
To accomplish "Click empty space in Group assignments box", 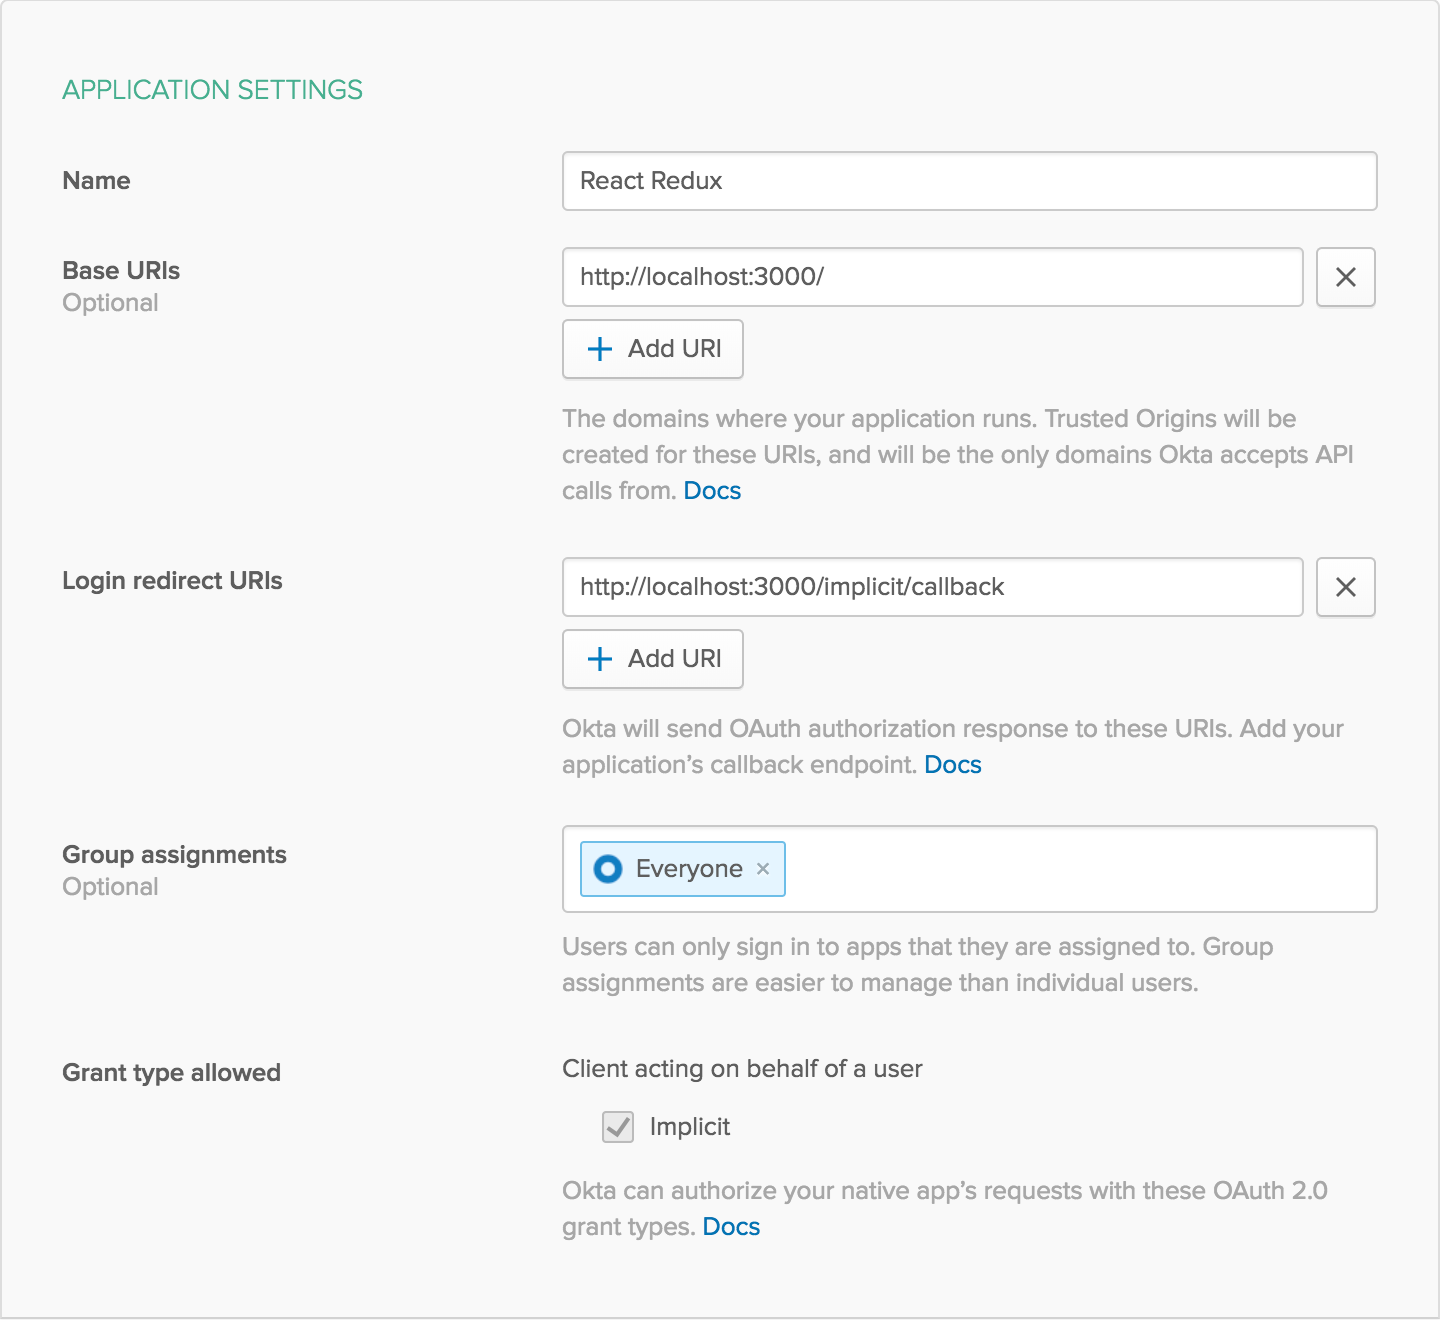I will coord(1080,869).
